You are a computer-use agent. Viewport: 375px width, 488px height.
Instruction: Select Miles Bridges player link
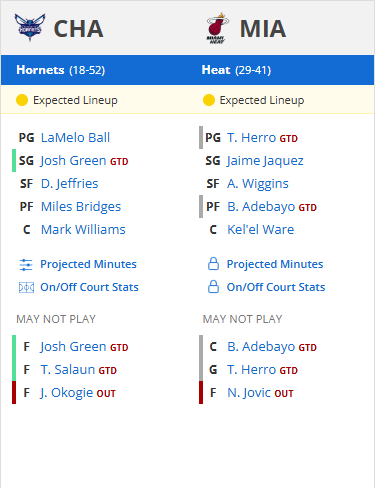[x=81, y=207]
